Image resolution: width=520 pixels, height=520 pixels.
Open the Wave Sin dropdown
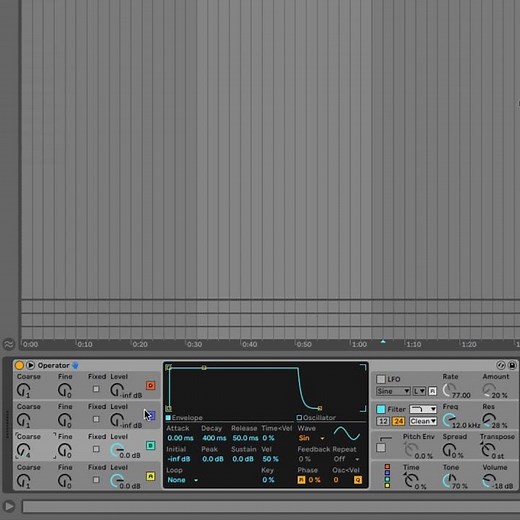click(x=311, y=438)
